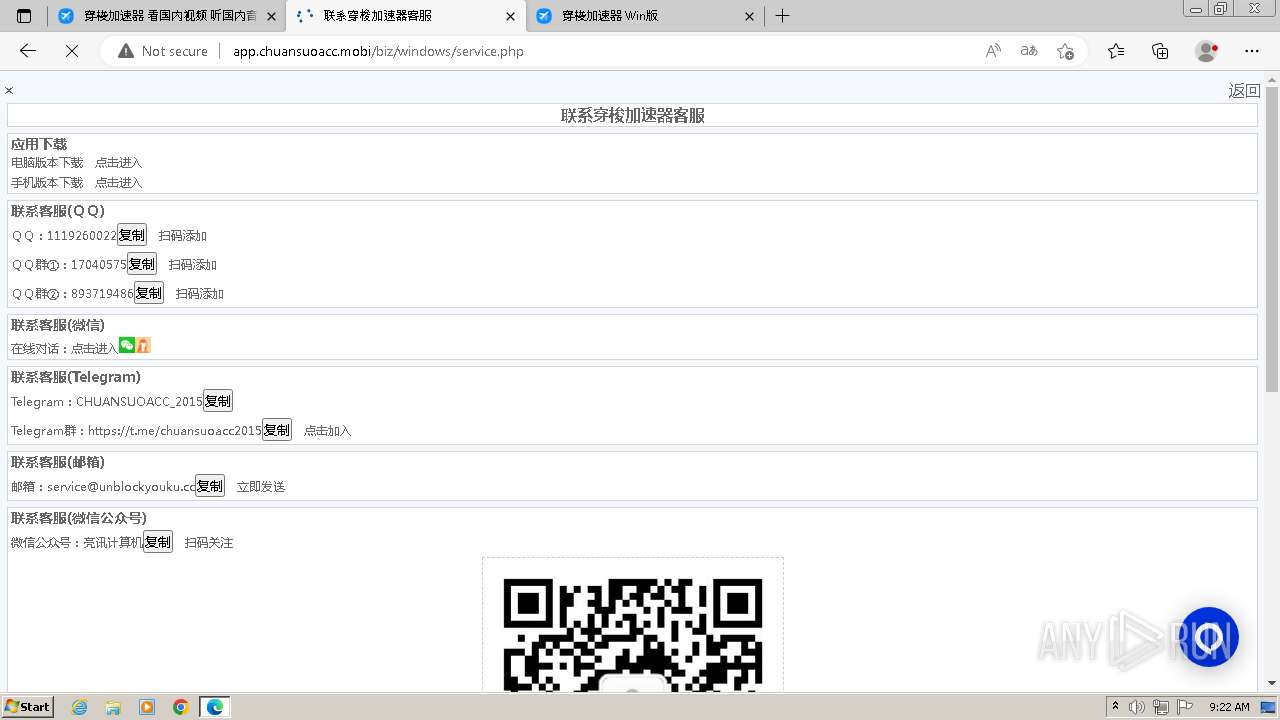Click the network tray icon
1280x720 pixels.
click(1160, 707)
